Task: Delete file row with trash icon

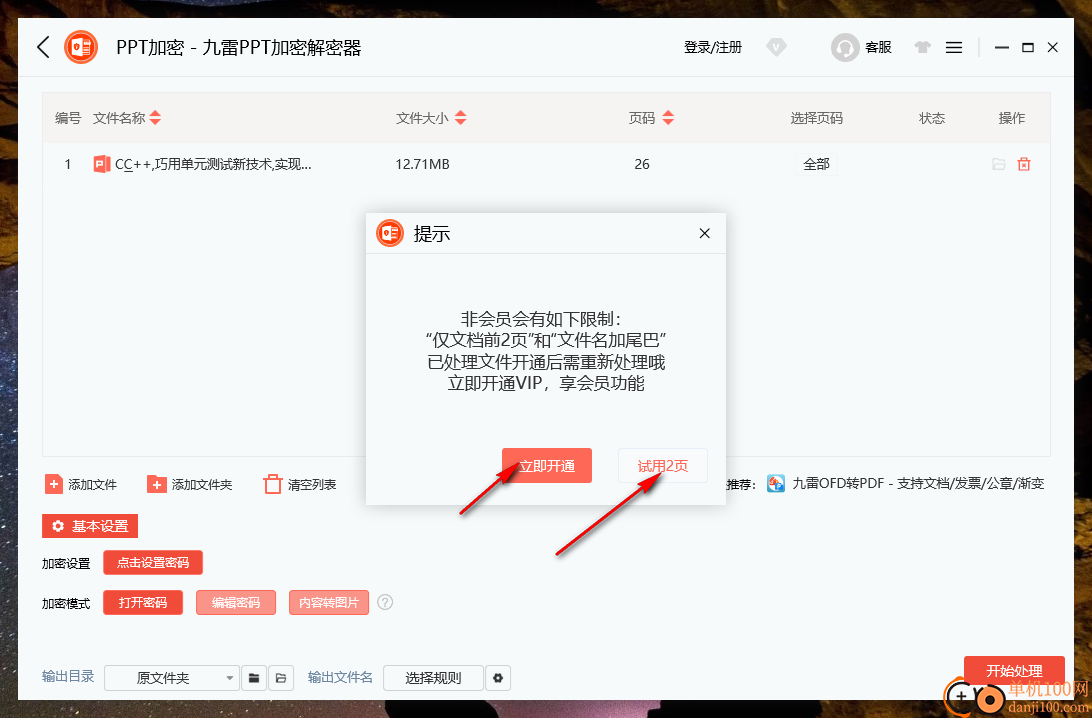Action: point(1024,164)
